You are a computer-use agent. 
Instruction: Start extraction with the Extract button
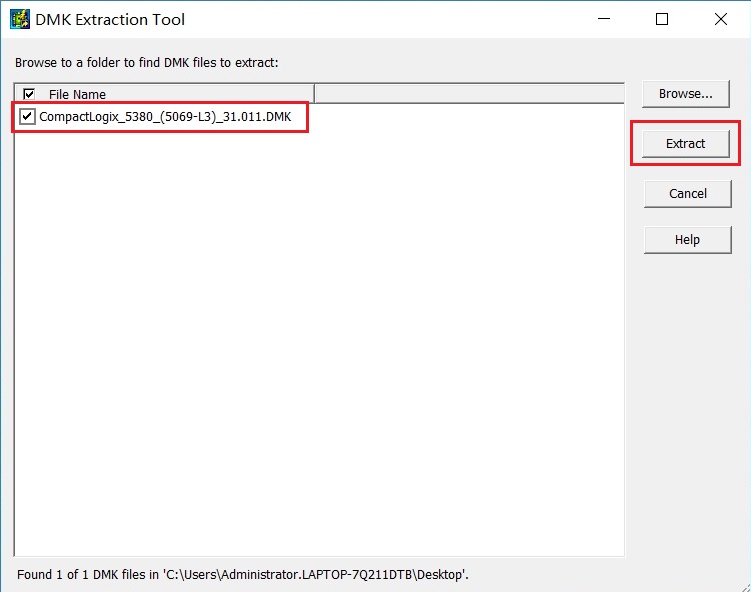pos(685,144)
